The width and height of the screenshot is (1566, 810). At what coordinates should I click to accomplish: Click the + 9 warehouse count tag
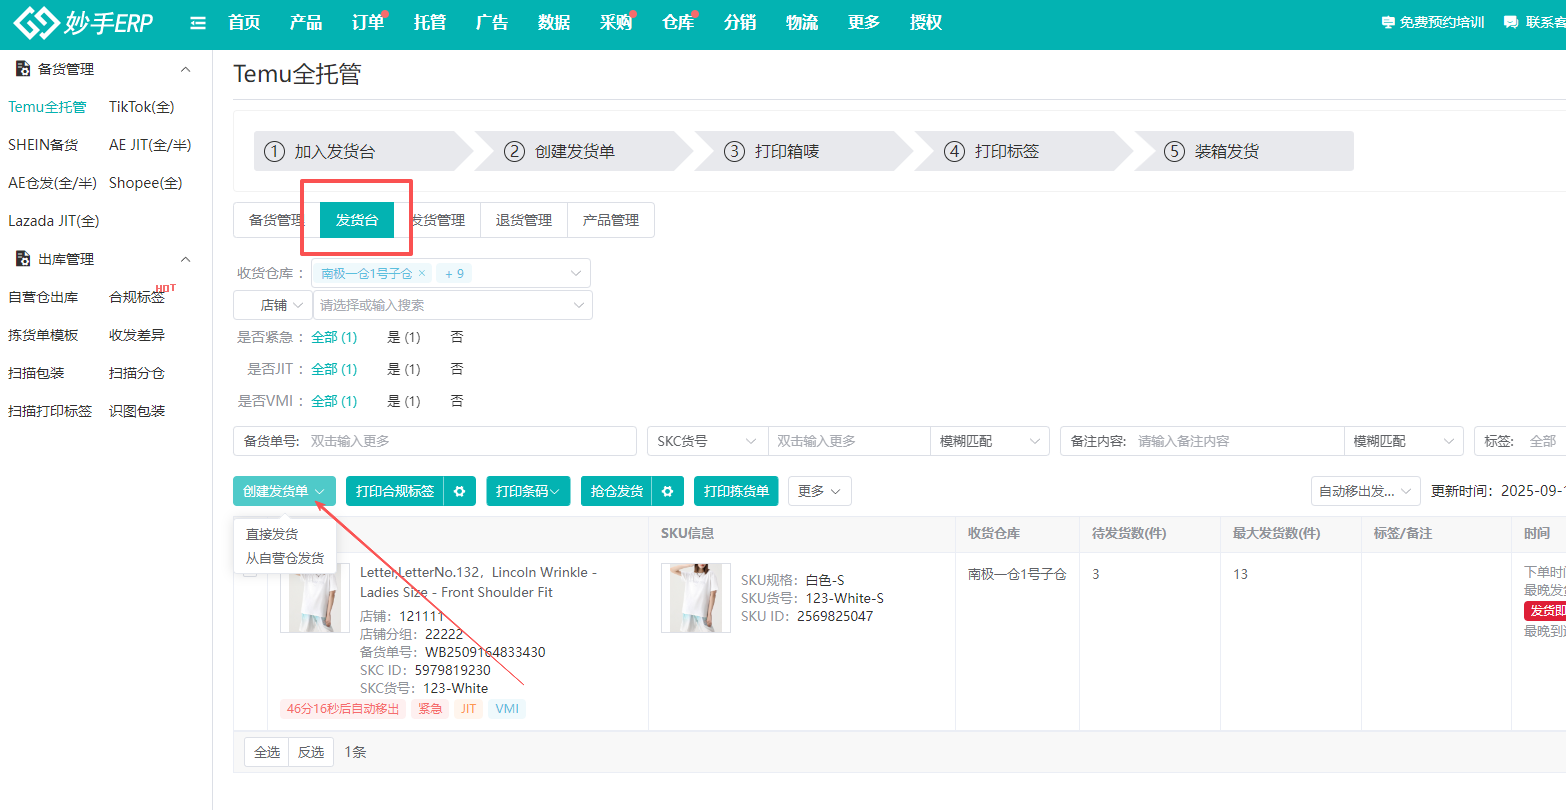[x=454, y=273]
